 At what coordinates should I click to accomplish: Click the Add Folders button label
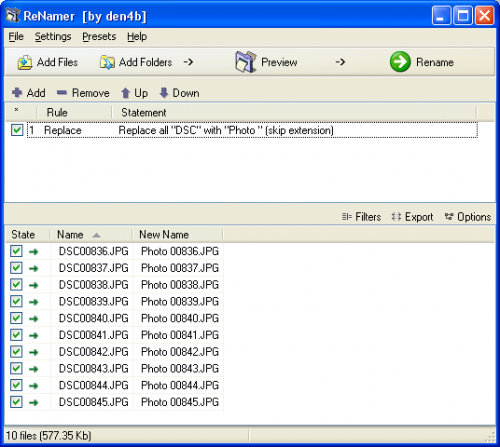click(146, 62)
